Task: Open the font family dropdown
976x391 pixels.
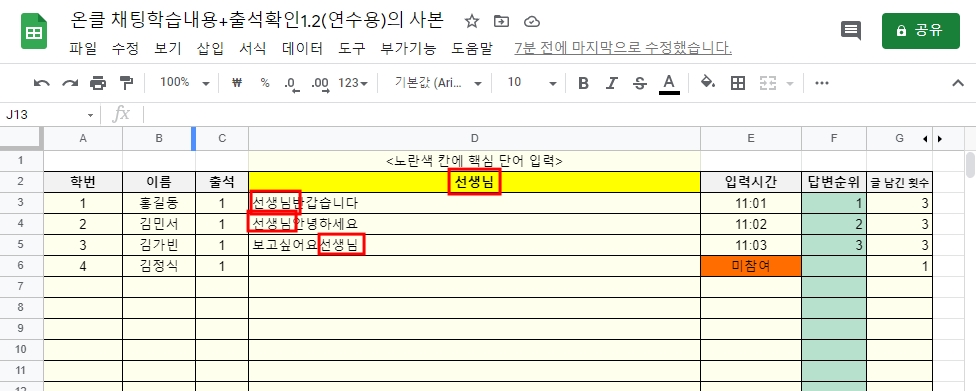Action: coord(438,83)
